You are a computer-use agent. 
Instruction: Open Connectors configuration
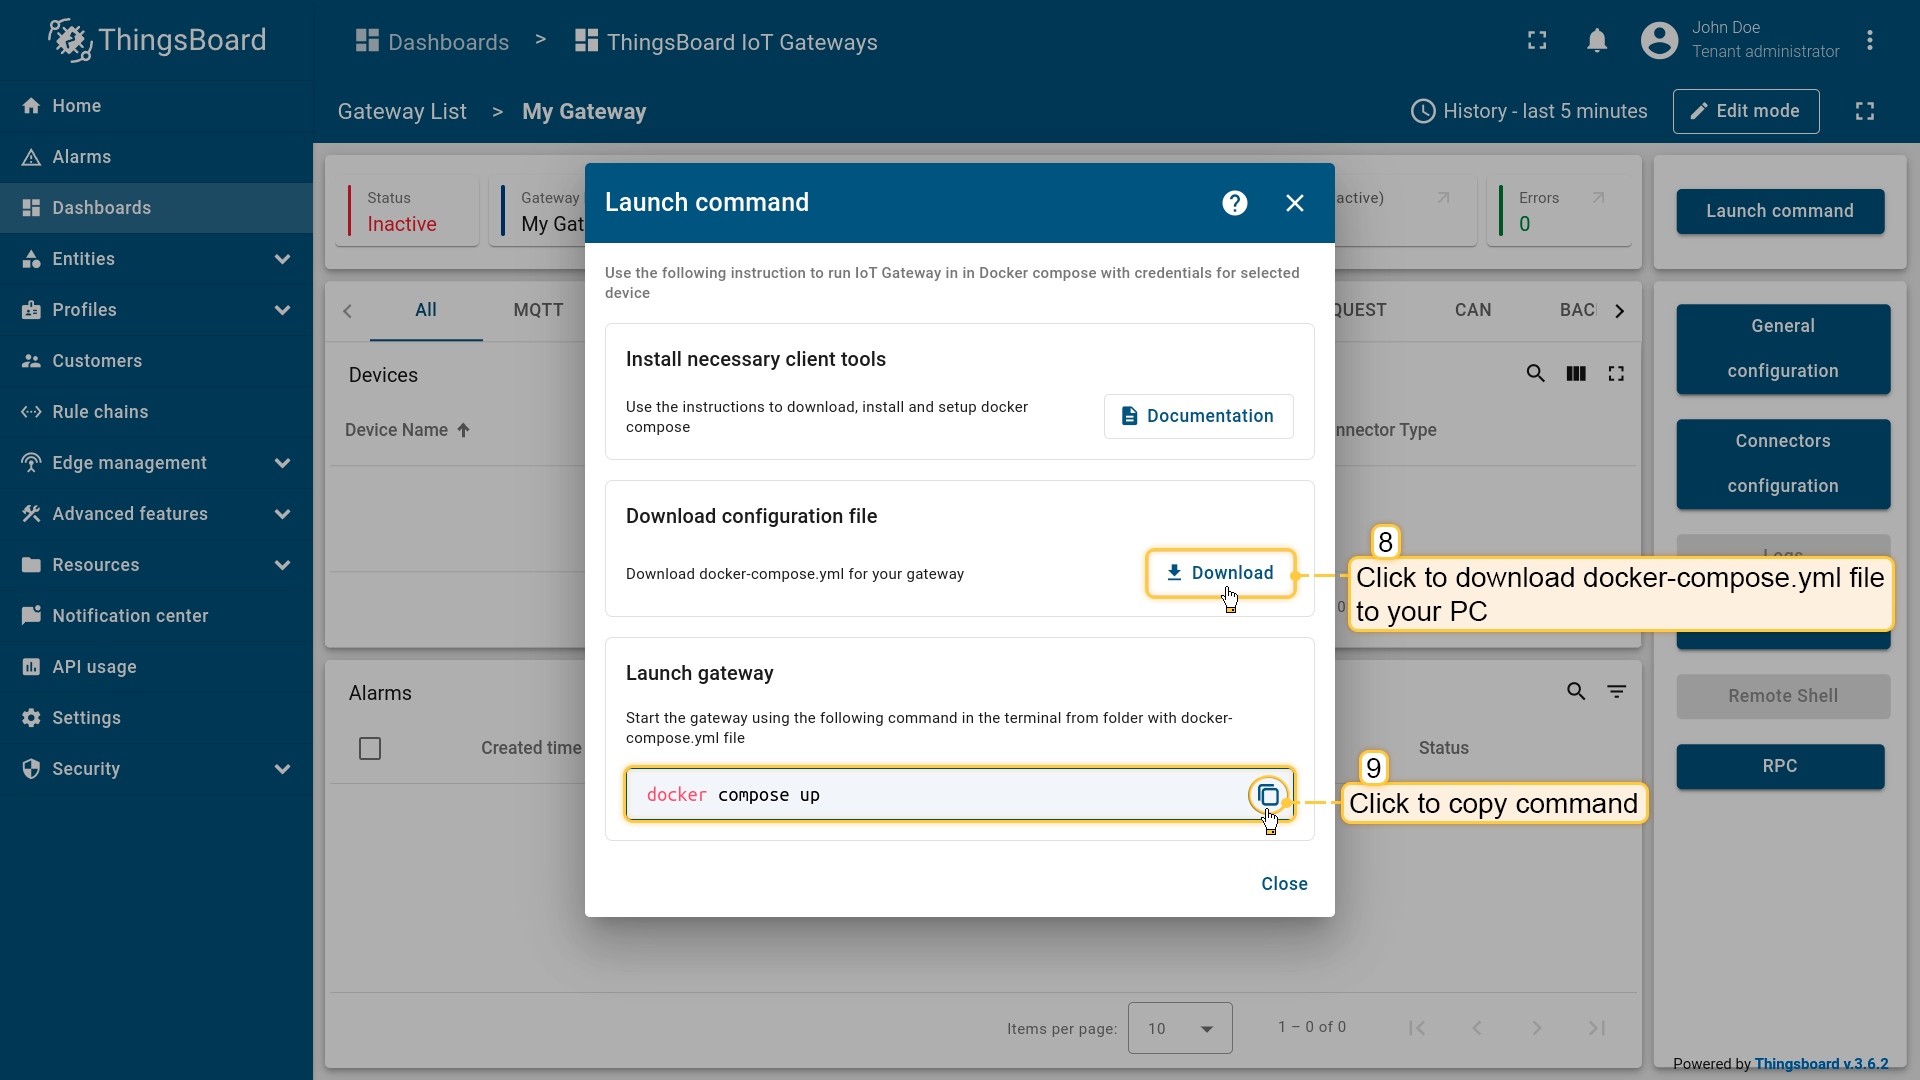coord(1783,463)
